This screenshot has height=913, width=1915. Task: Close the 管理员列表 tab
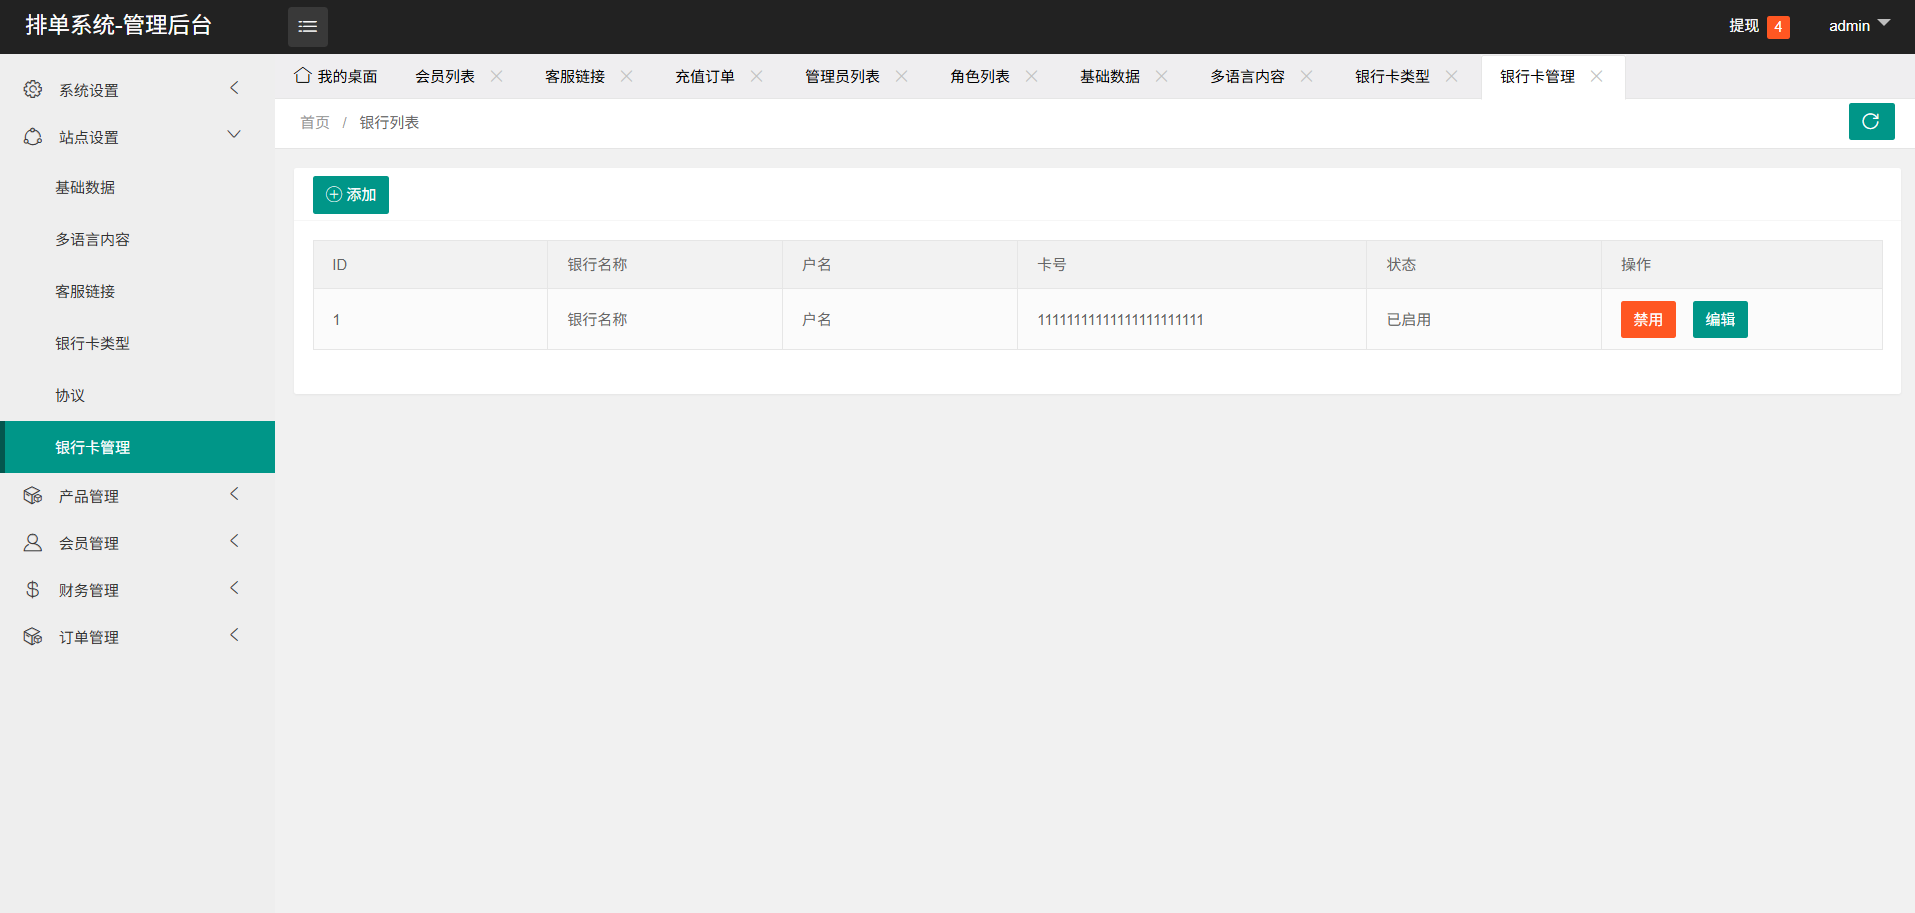tap(902, 76)
